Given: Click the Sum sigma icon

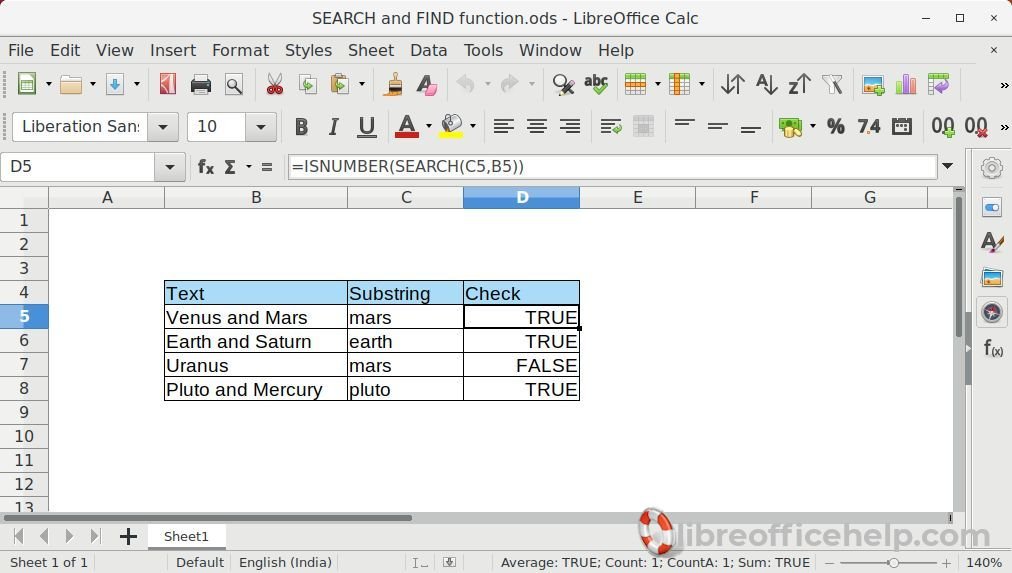Looking at the screenshot, I should tap(230, 167).
